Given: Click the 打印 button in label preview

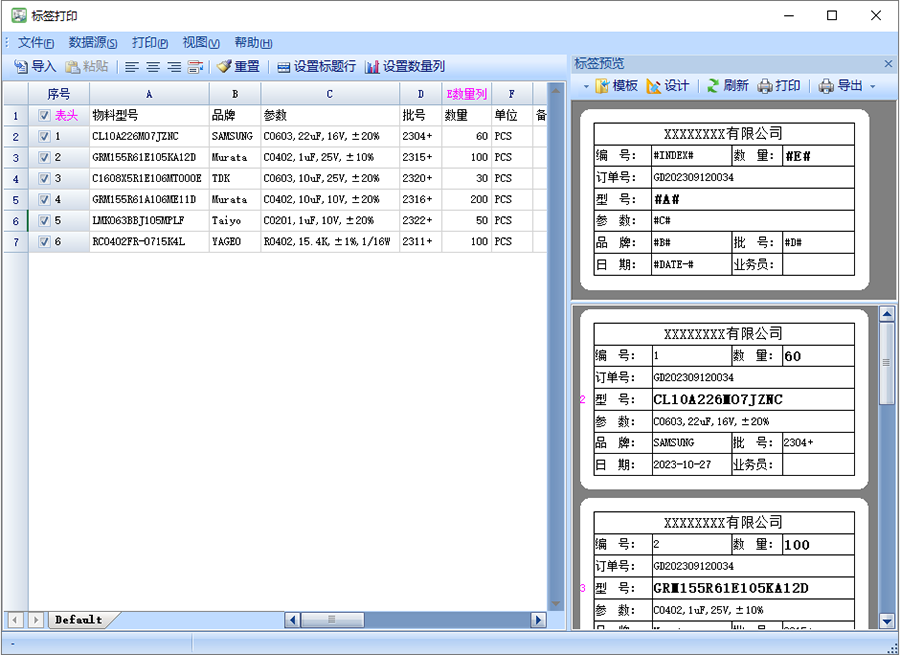Looking at the screenshot, I should [x=779, y=86].
